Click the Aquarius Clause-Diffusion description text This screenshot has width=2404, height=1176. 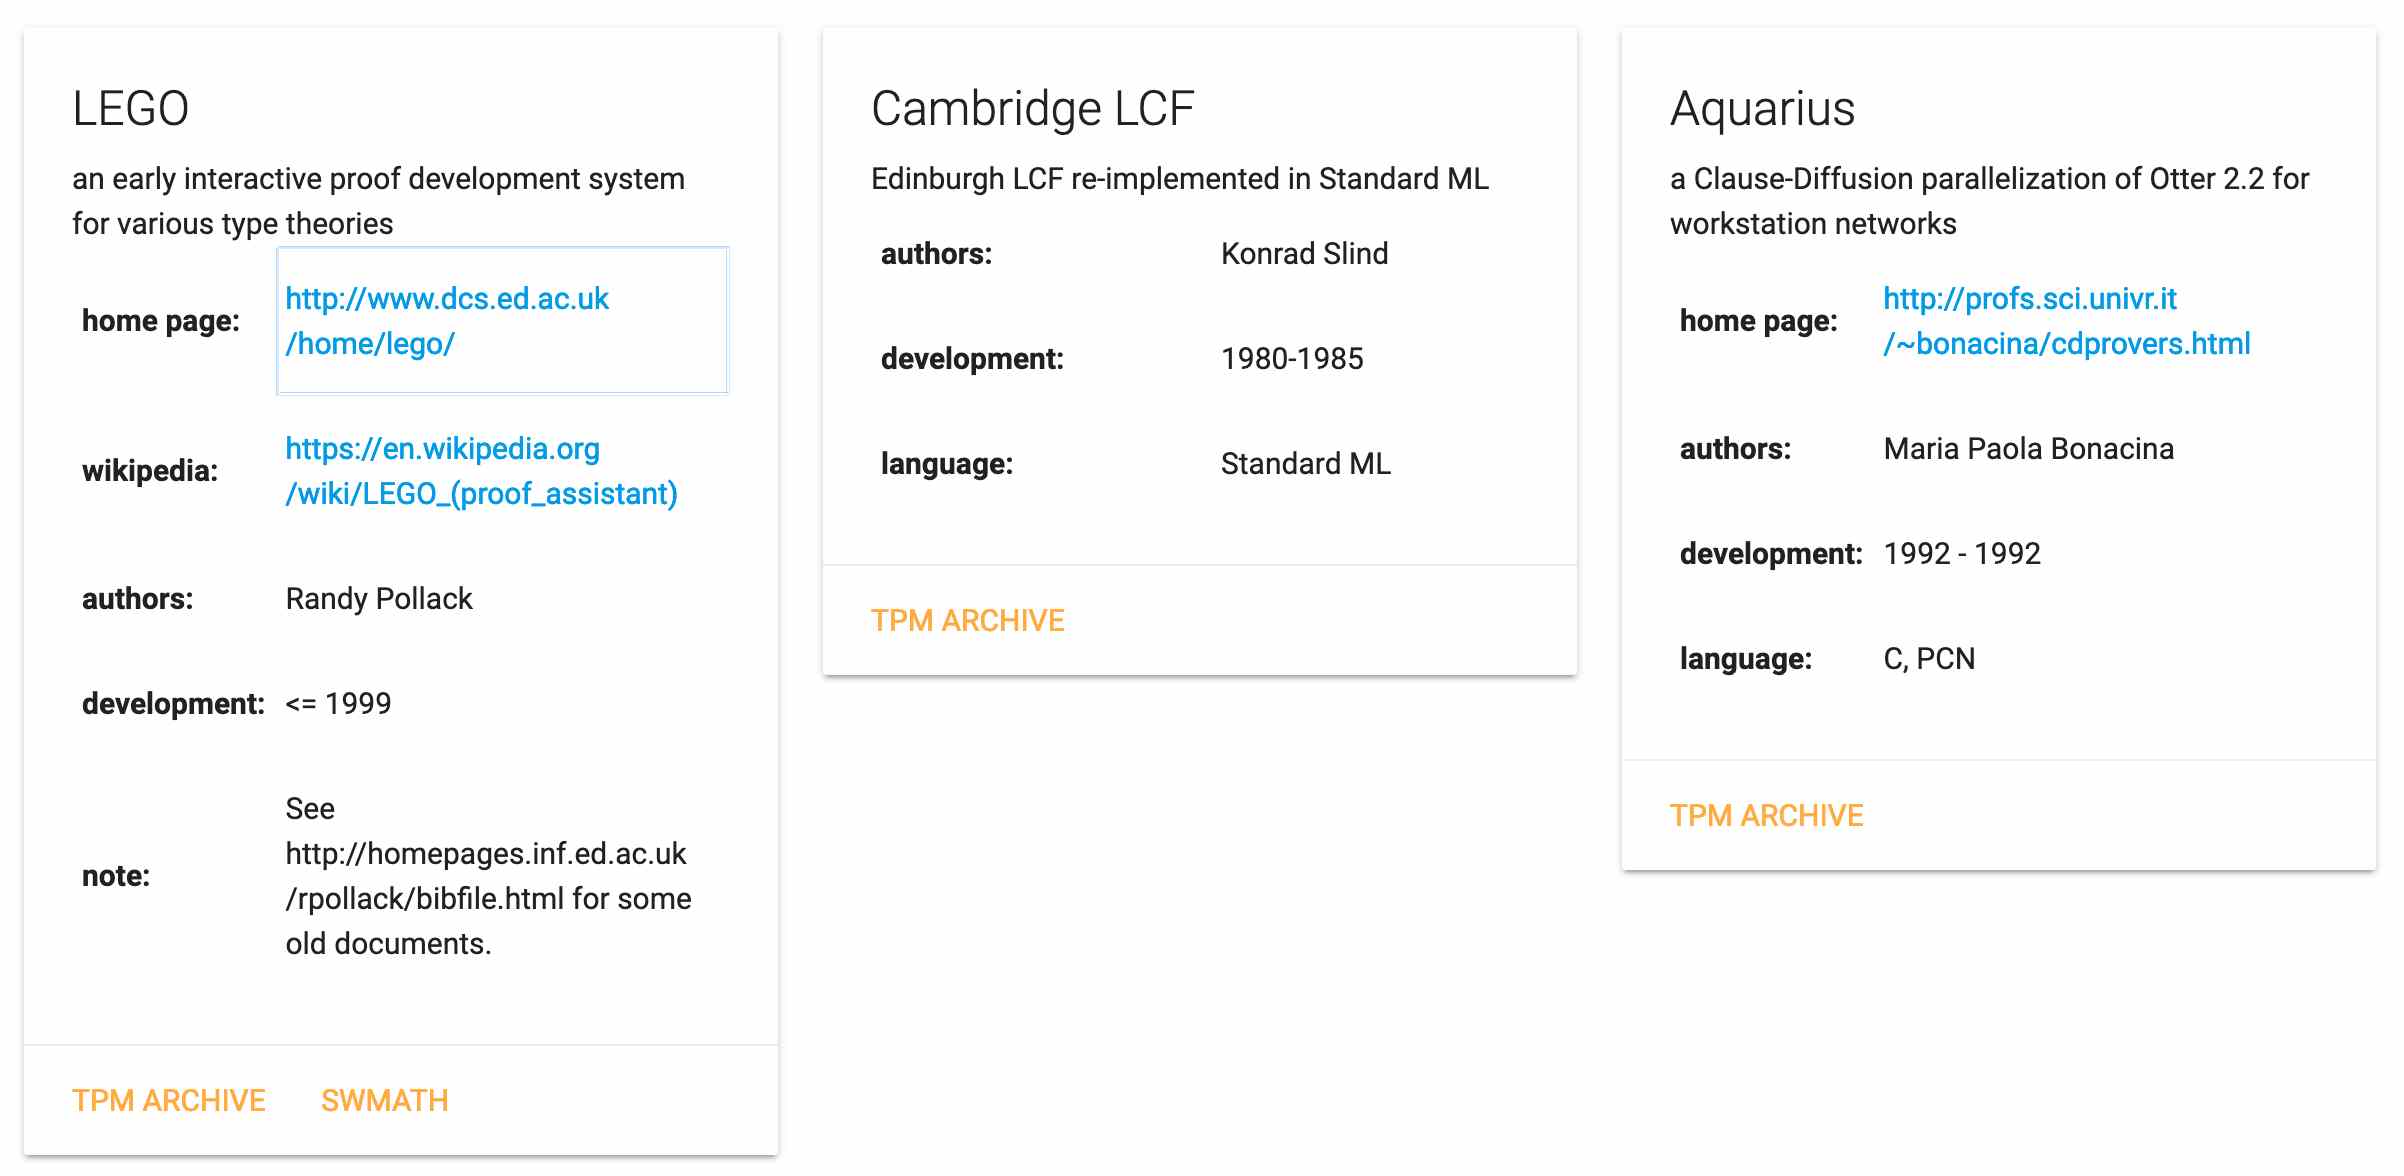point(1990,201)
